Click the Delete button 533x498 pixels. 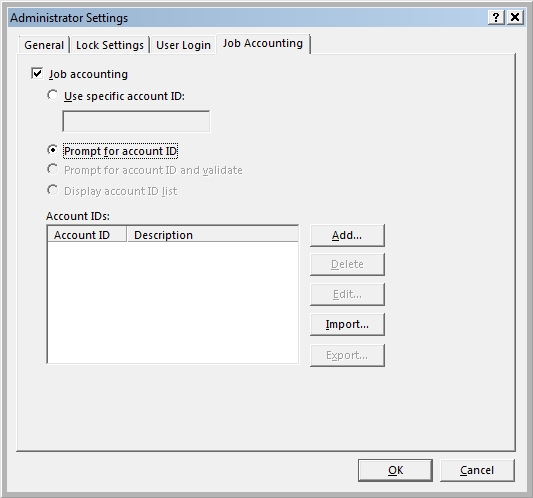point(347,264)
